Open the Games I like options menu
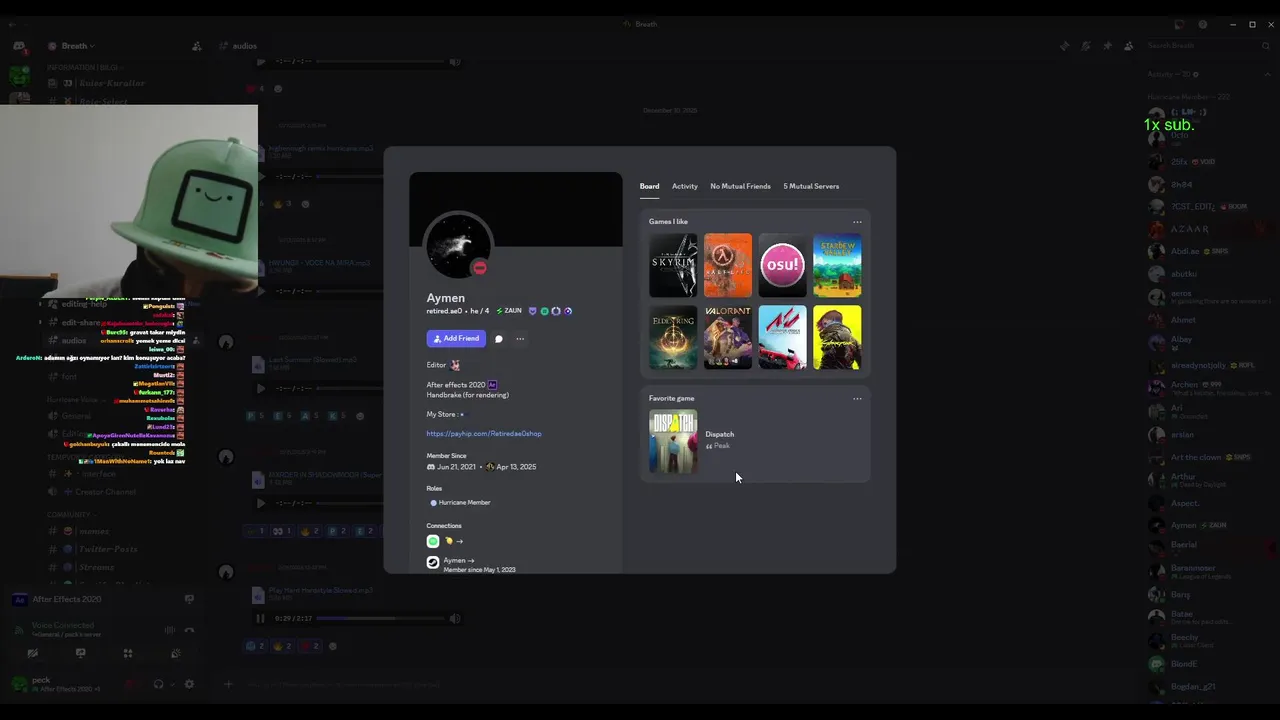Screen dimensions: 1280x720 tap(857, 222)
